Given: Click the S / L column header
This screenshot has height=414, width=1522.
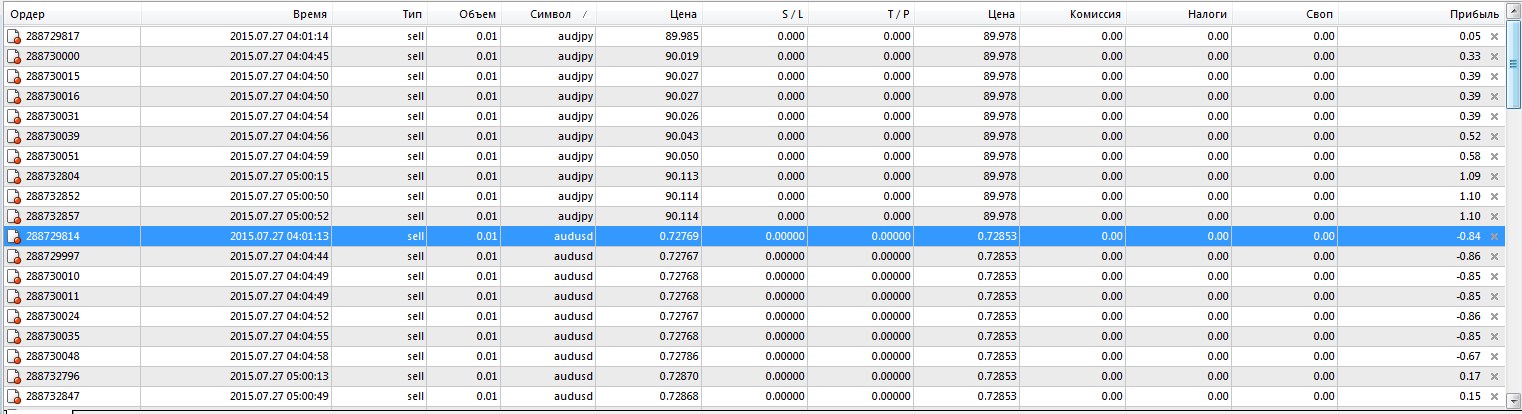Looking at the screenshot, I should 755,15.
